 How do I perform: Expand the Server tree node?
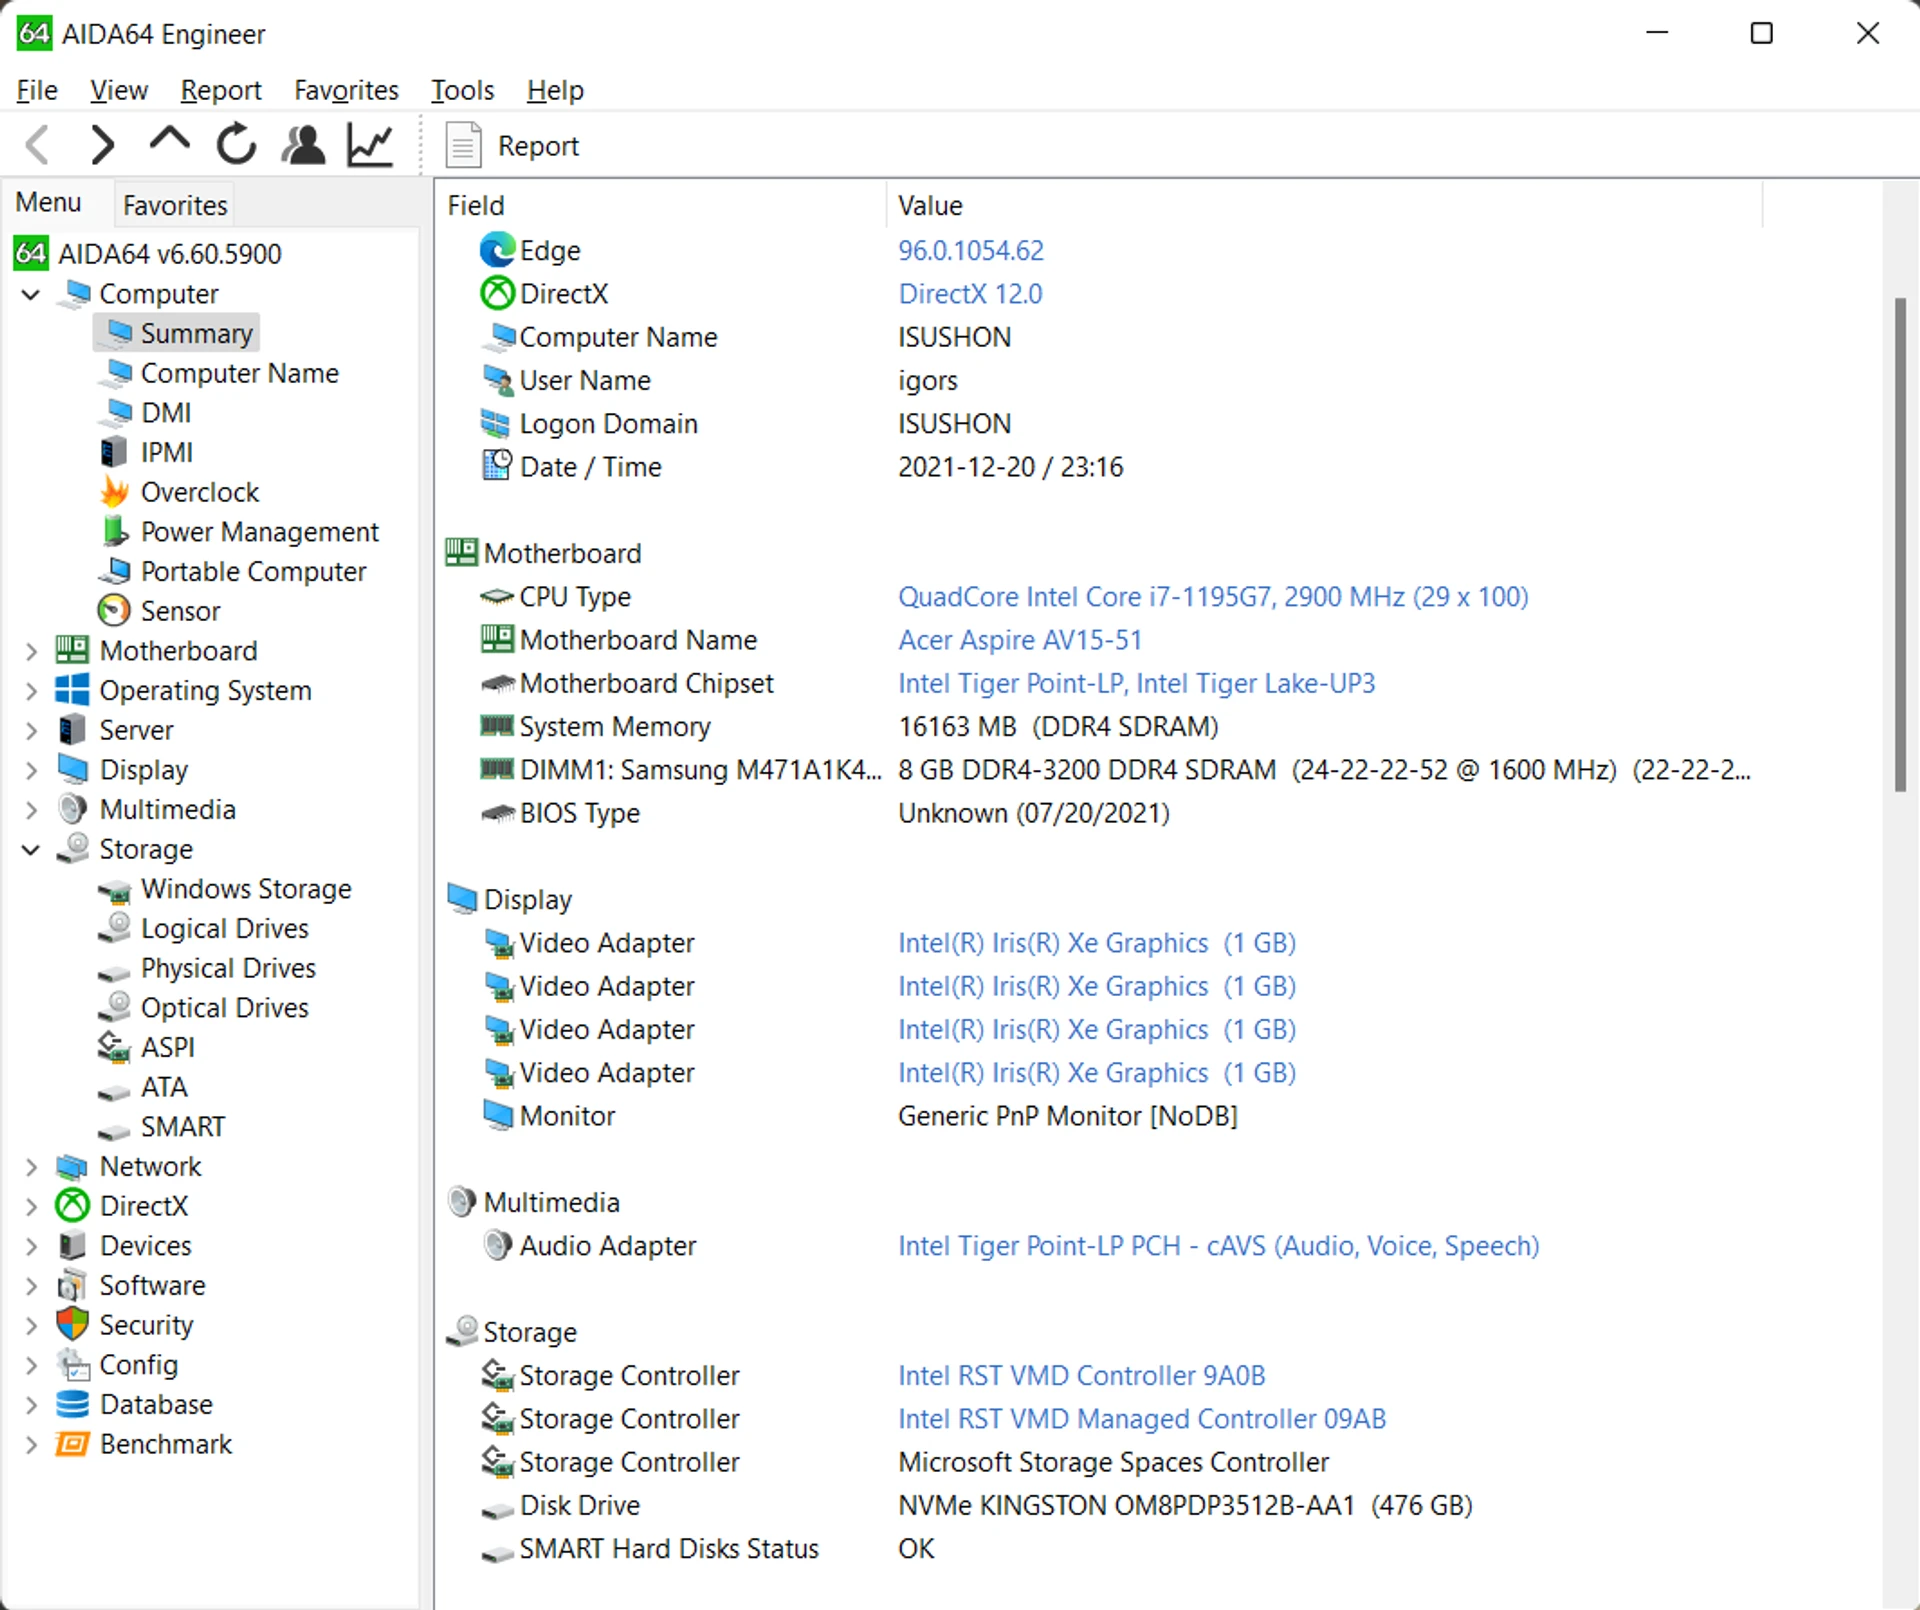[x=31, y=730]
